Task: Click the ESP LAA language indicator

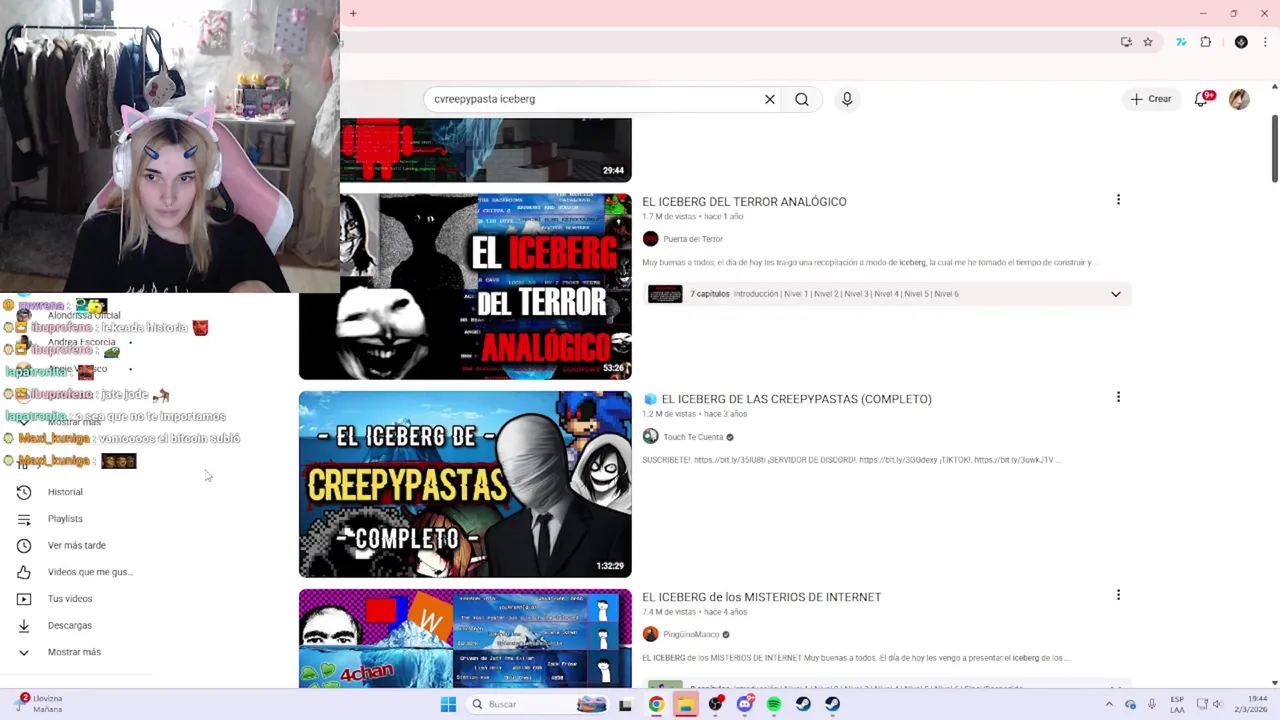Action: [1177, 704]
